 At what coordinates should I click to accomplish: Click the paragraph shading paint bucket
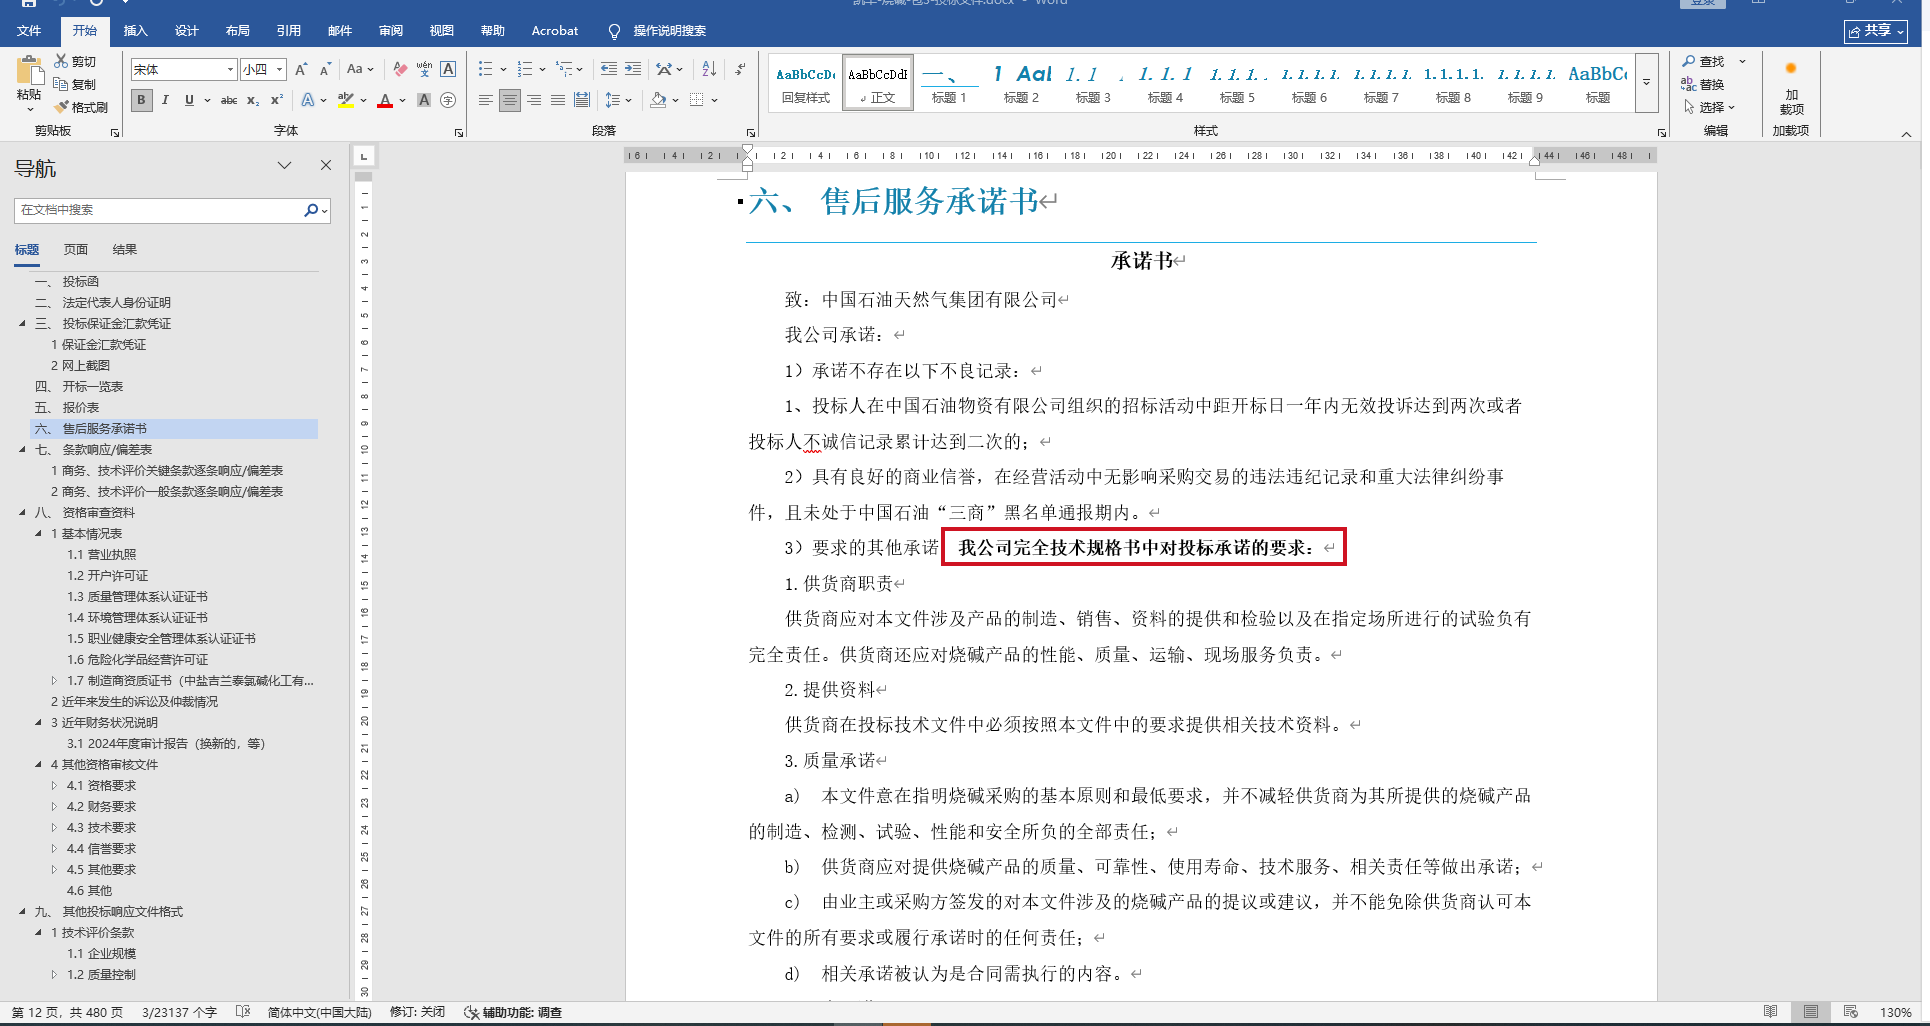tap(658, 100)
